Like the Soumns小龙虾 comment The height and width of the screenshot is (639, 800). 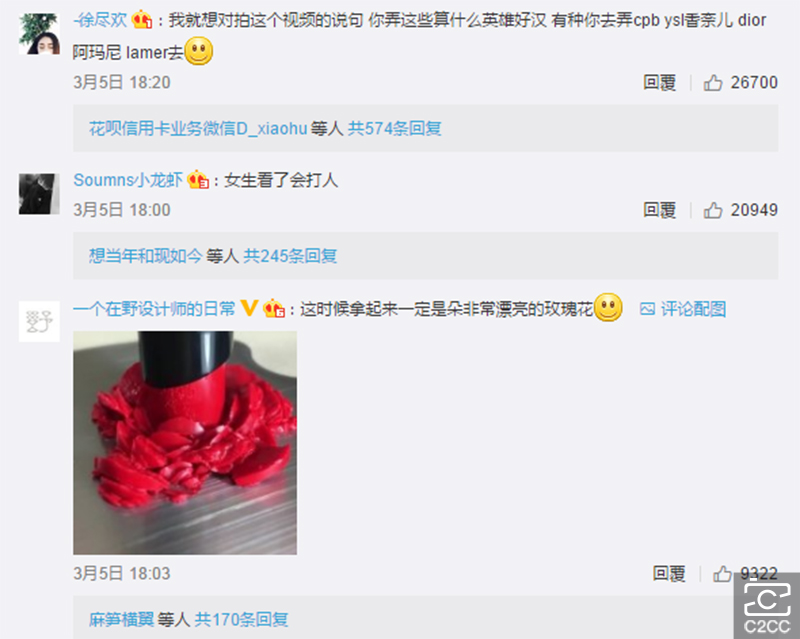pos(713,210)
